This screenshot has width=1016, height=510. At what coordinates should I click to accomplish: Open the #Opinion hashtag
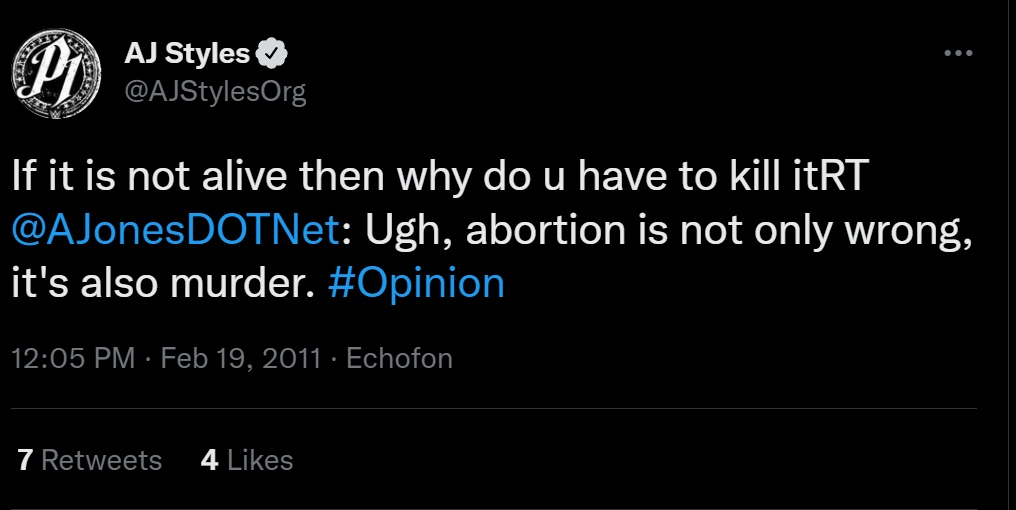coord(416,283)
